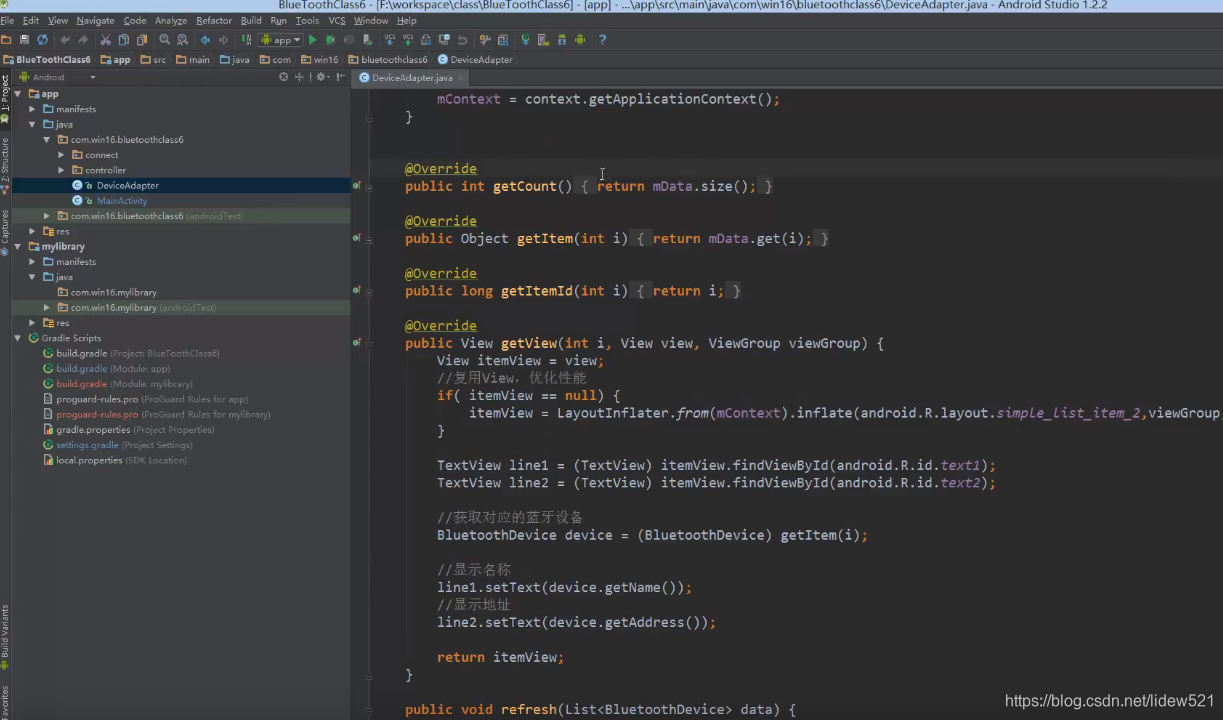
Task: Hide the Project panel with the hide icon
Action: pyautogui.click(x=340, y=77)
